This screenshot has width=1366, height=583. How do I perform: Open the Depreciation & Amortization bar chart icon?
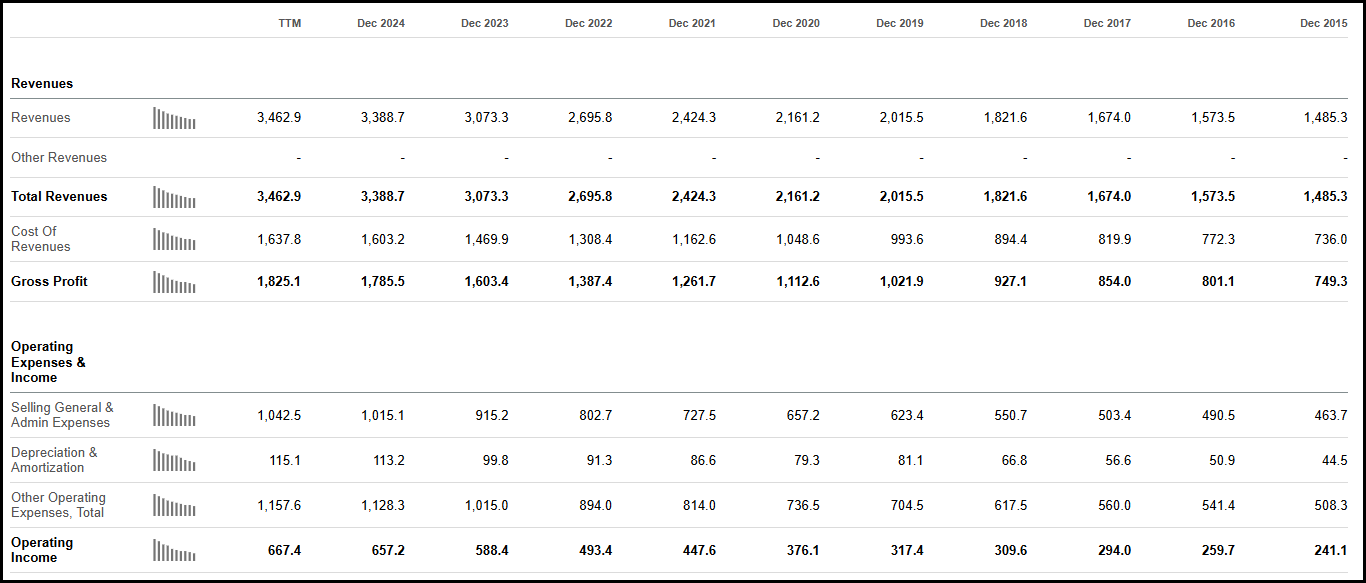click(174, 460)
